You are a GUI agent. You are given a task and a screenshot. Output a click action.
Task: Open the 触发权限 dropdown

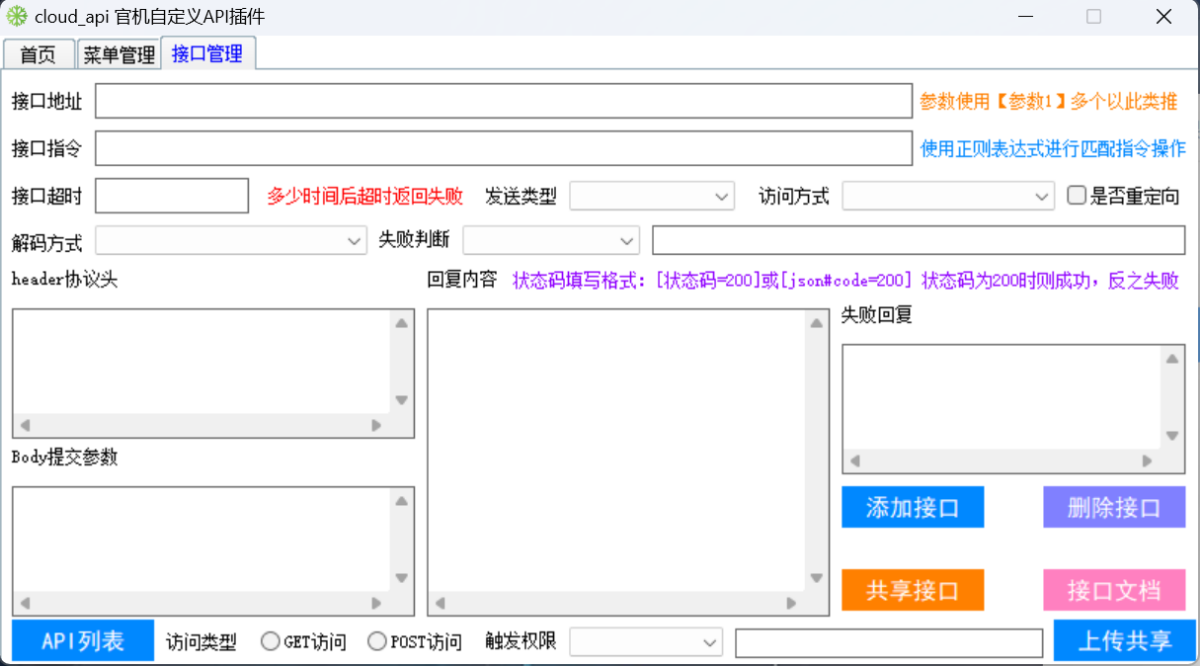(x=646, y=641)
